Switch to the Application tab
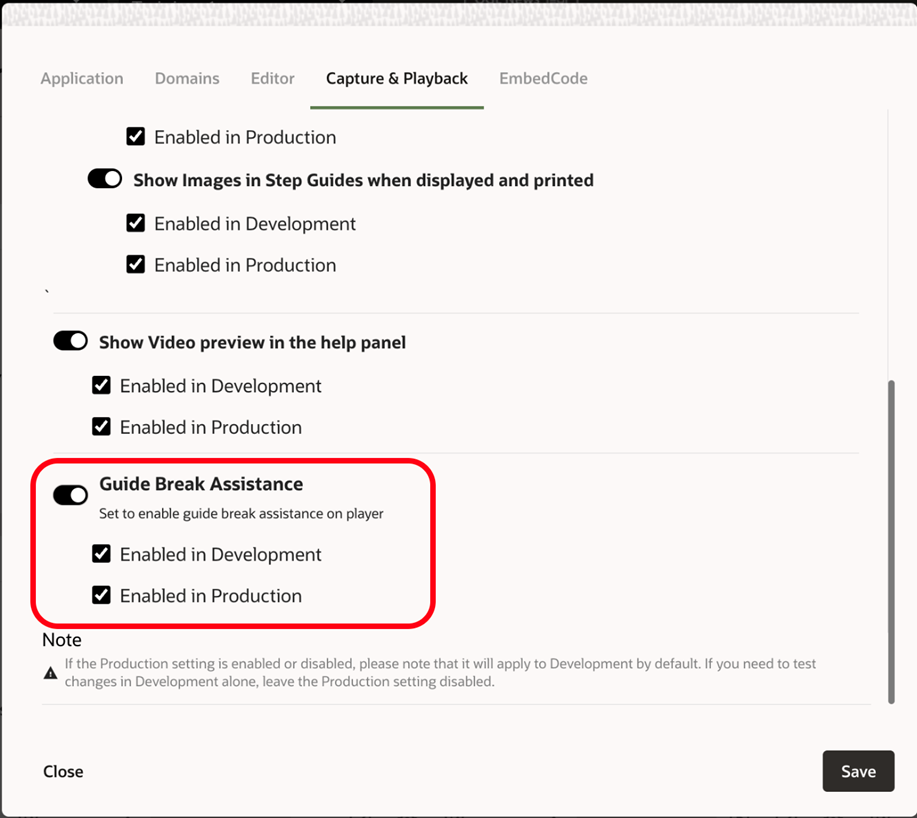 (82, 78)
